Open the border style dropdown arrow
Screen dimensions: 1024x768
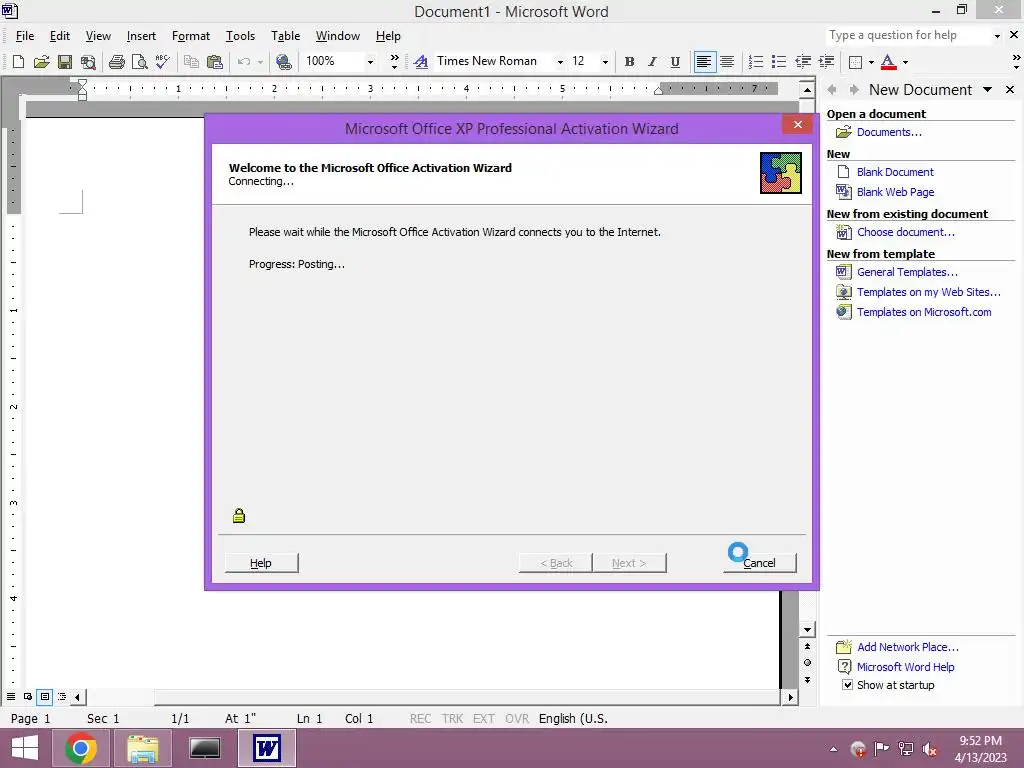pyautogui.click(x=871, y=62)
